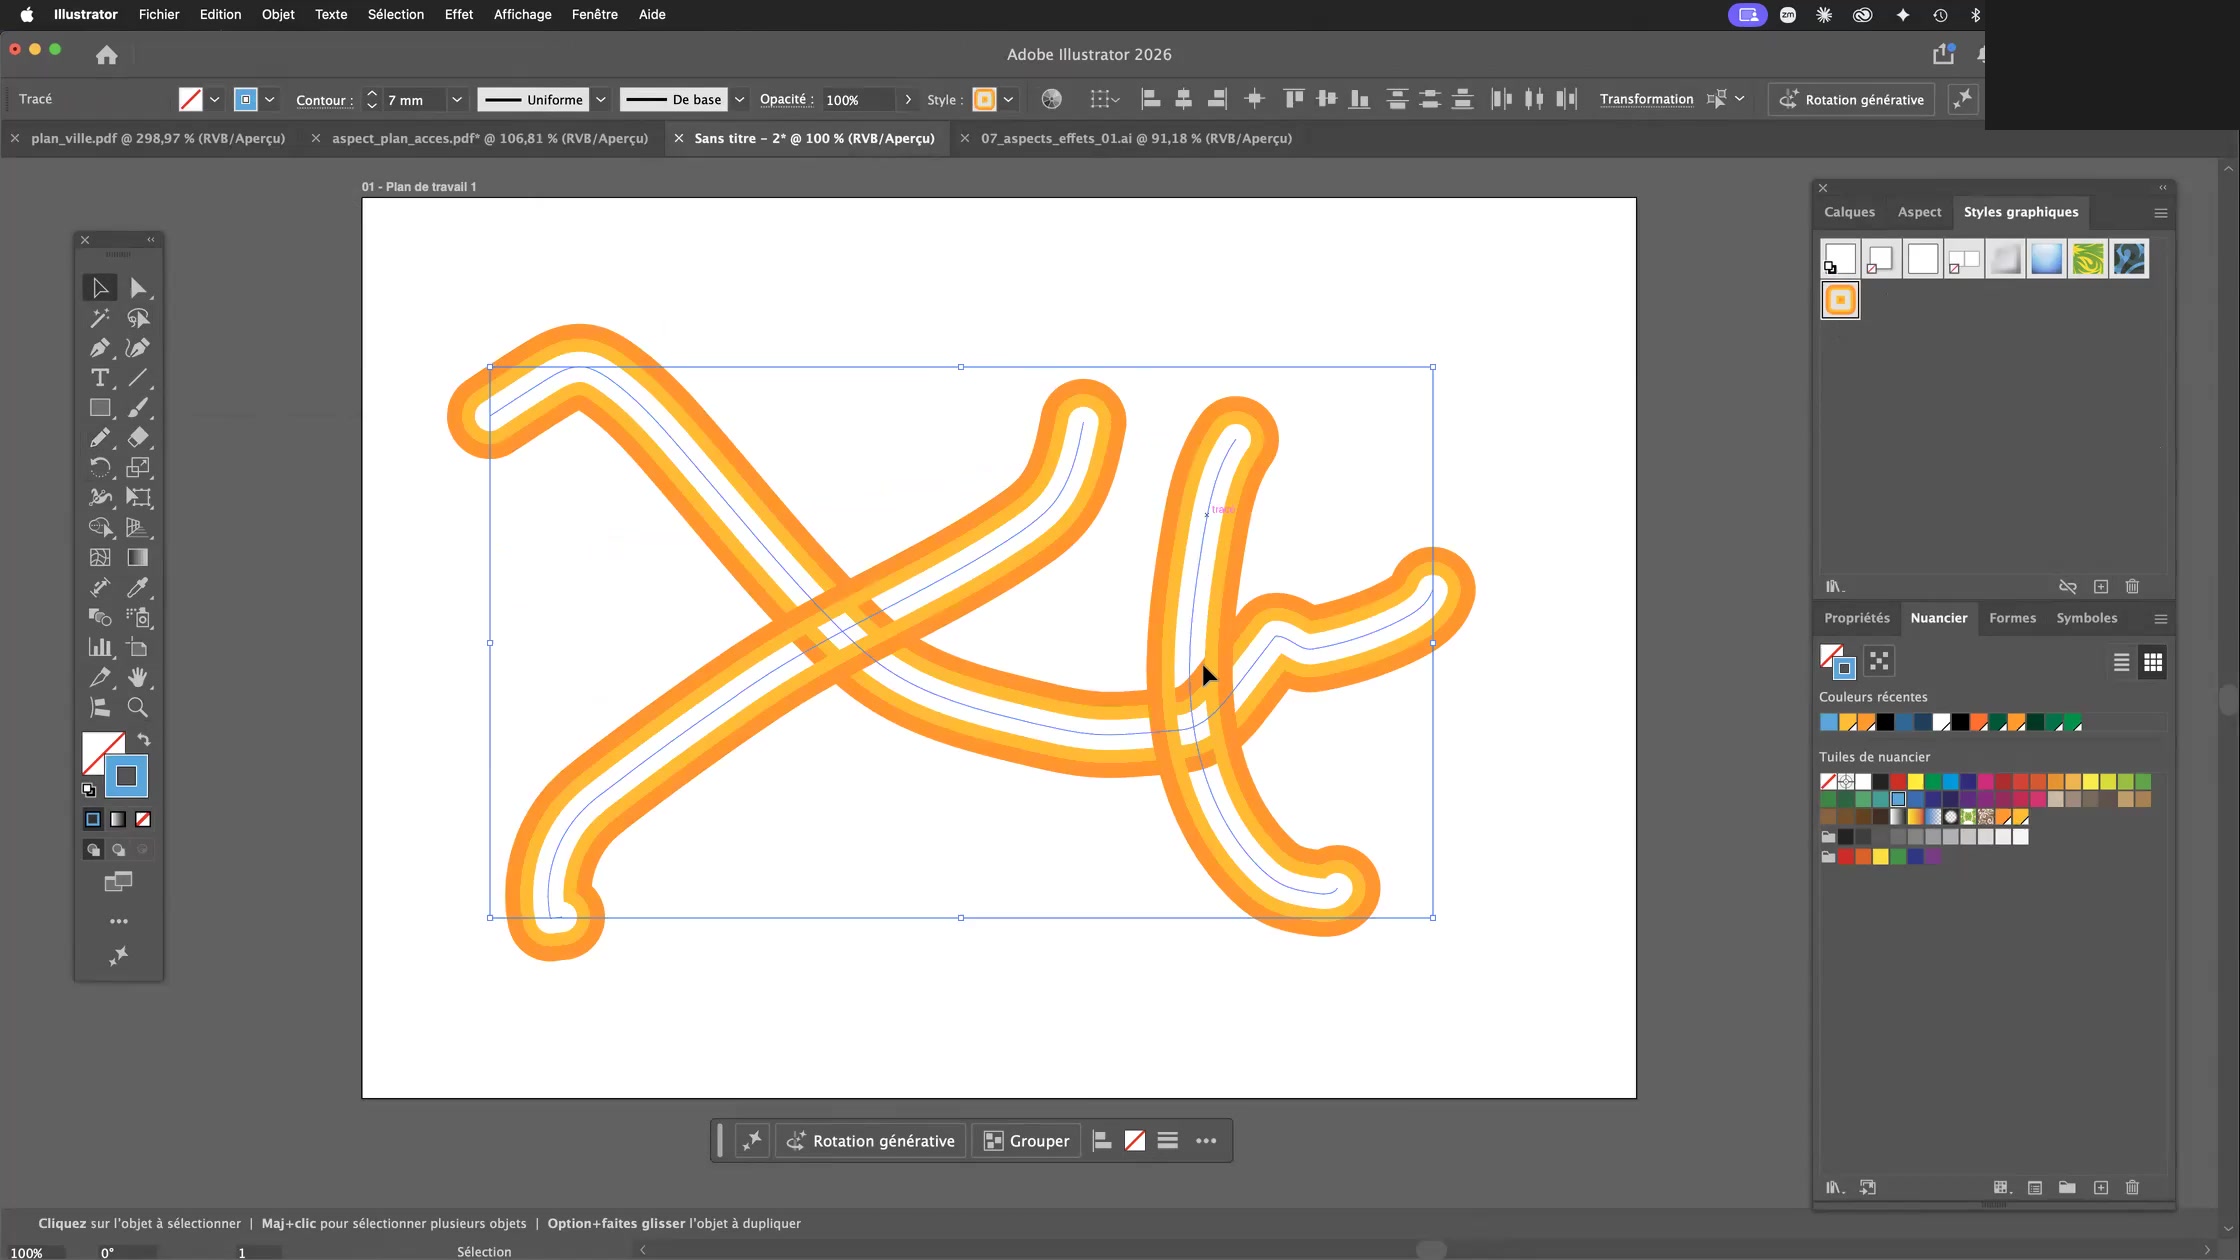Click the stroke color box in toolbar
The height and width of the screenshot is (1260, 2240).
pos(126,776)
